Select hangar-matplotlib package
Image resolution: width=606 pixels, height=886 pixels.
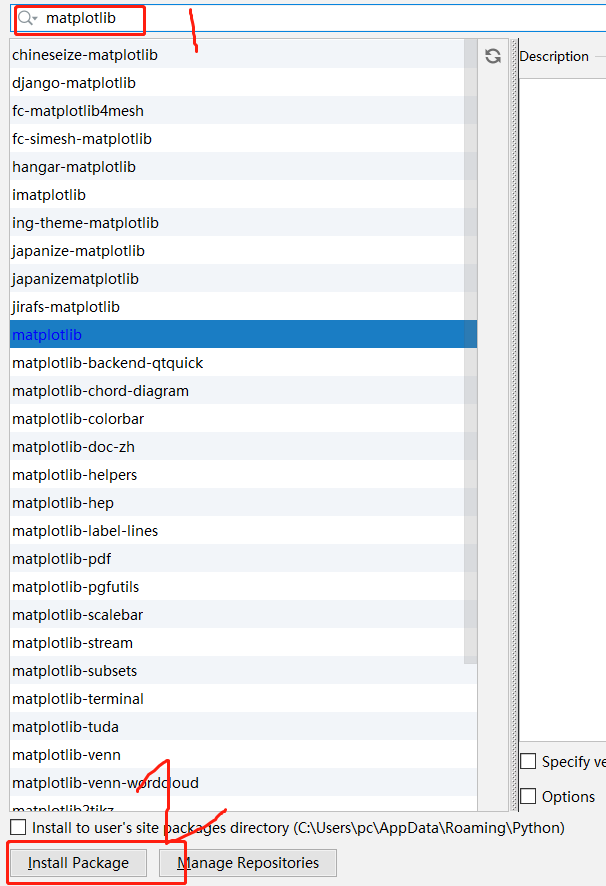[243, 167]
